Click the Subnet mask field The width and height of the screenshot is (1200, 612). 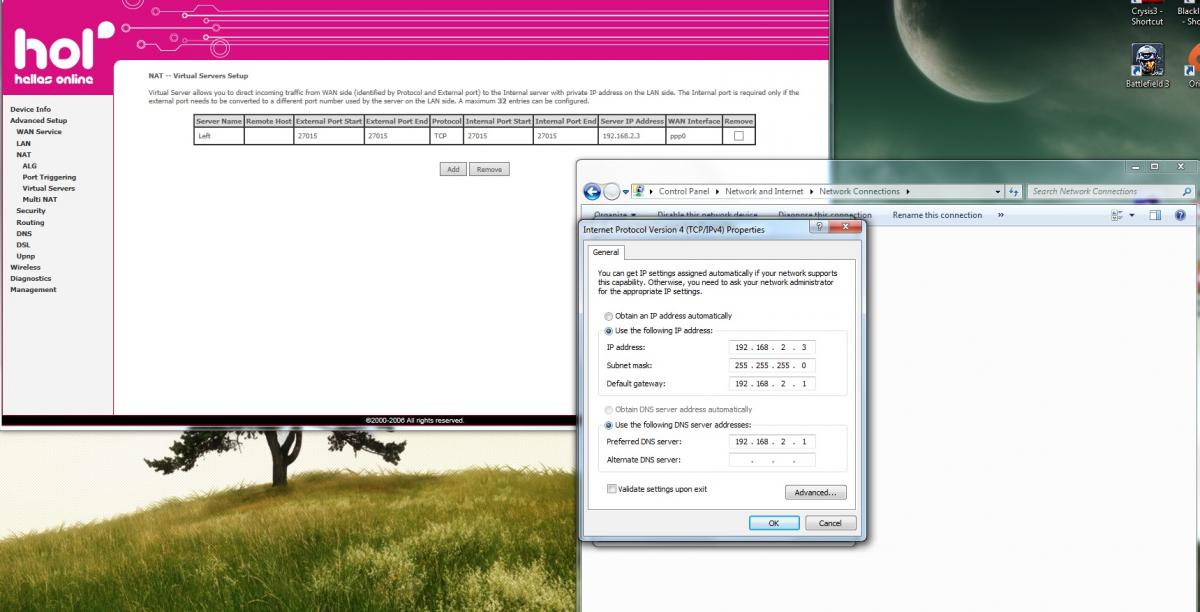[772, 365]
